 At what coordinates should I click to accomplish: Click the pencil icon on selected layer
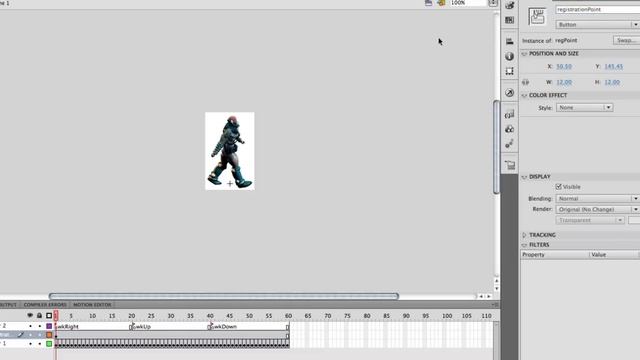pos(20,335)
